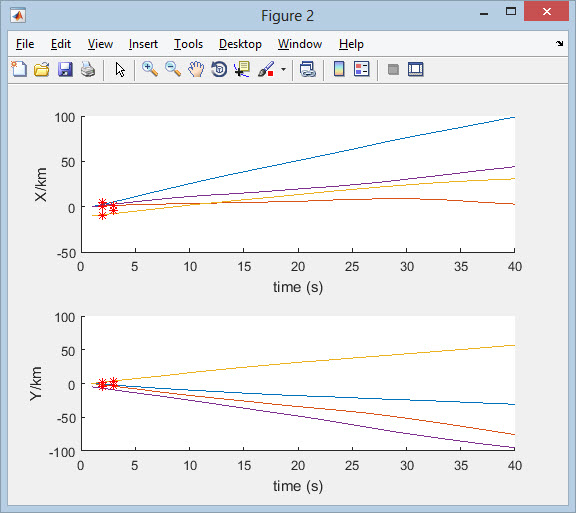Save the figure with floppy icon

[x=65, y=69]
